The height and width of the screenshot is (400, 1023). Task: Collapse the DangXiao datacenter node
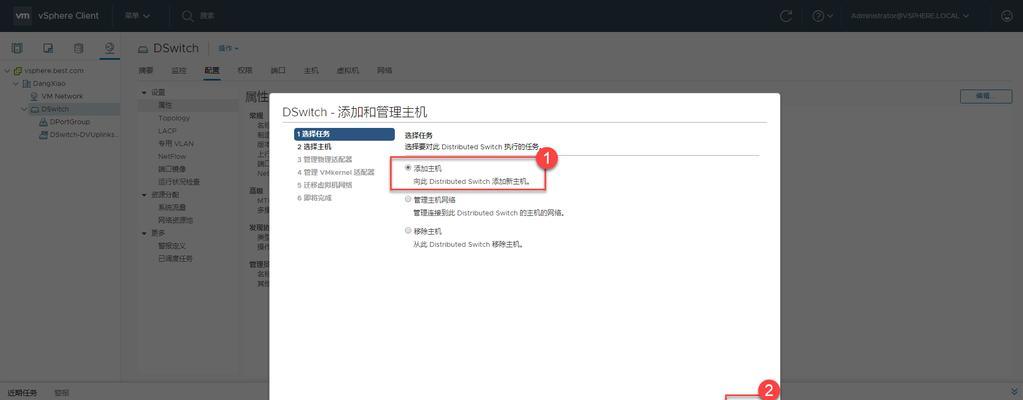click(16, 84)
